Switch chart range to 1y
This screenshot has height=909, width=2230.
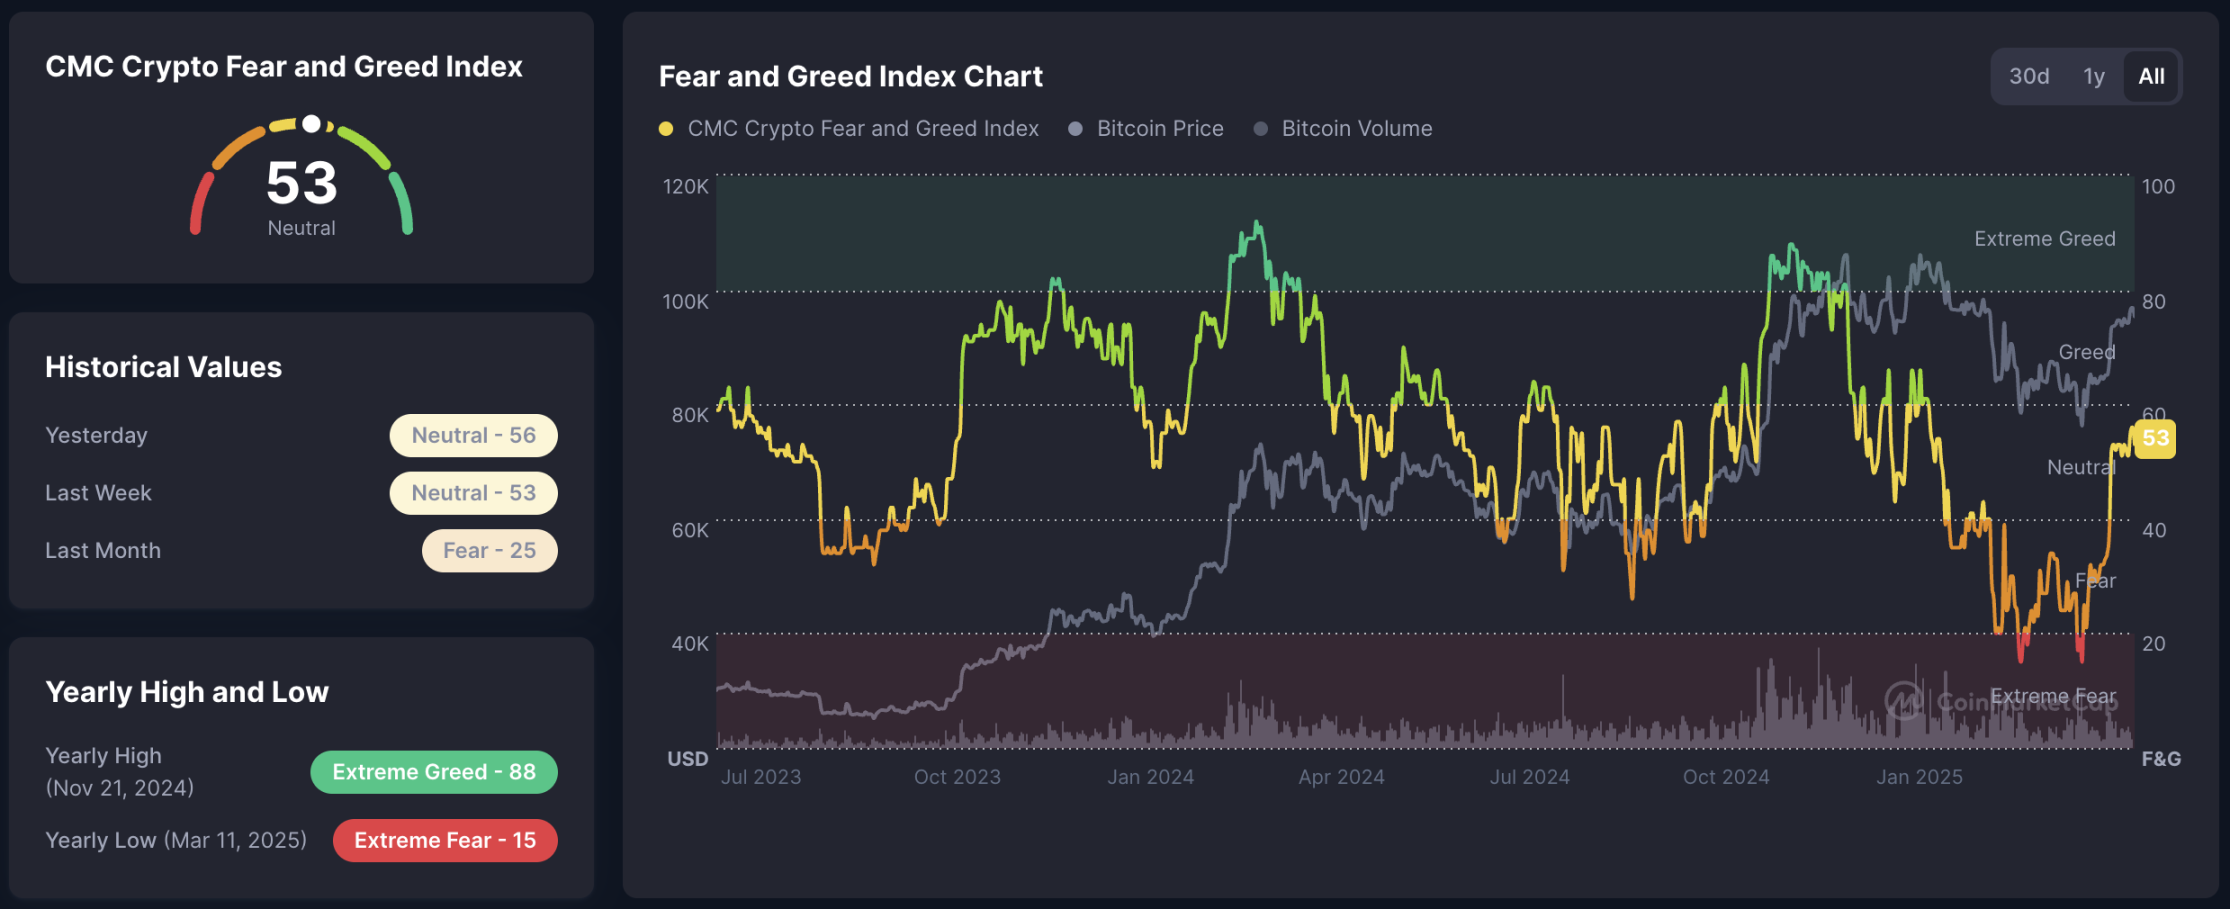tap(2094, 76)
